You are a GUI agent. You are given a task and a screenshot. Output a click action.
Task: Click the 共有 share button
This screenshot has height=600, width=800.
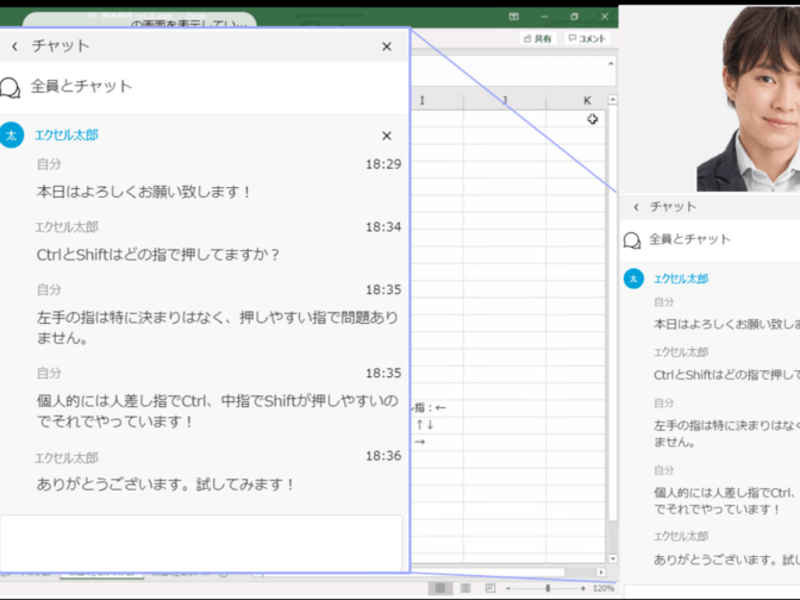pos(537,39)
